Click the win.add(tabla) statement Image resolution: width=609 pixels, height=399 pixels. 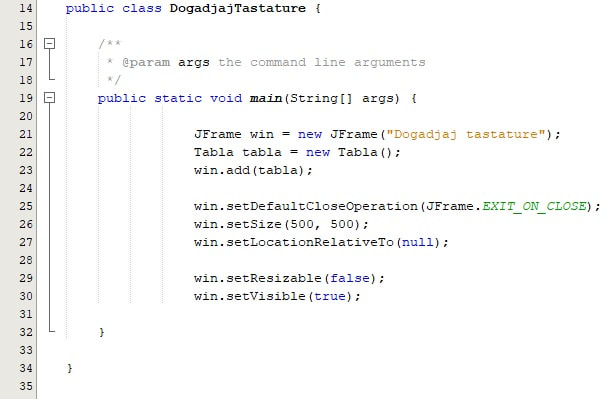[253, 170]
